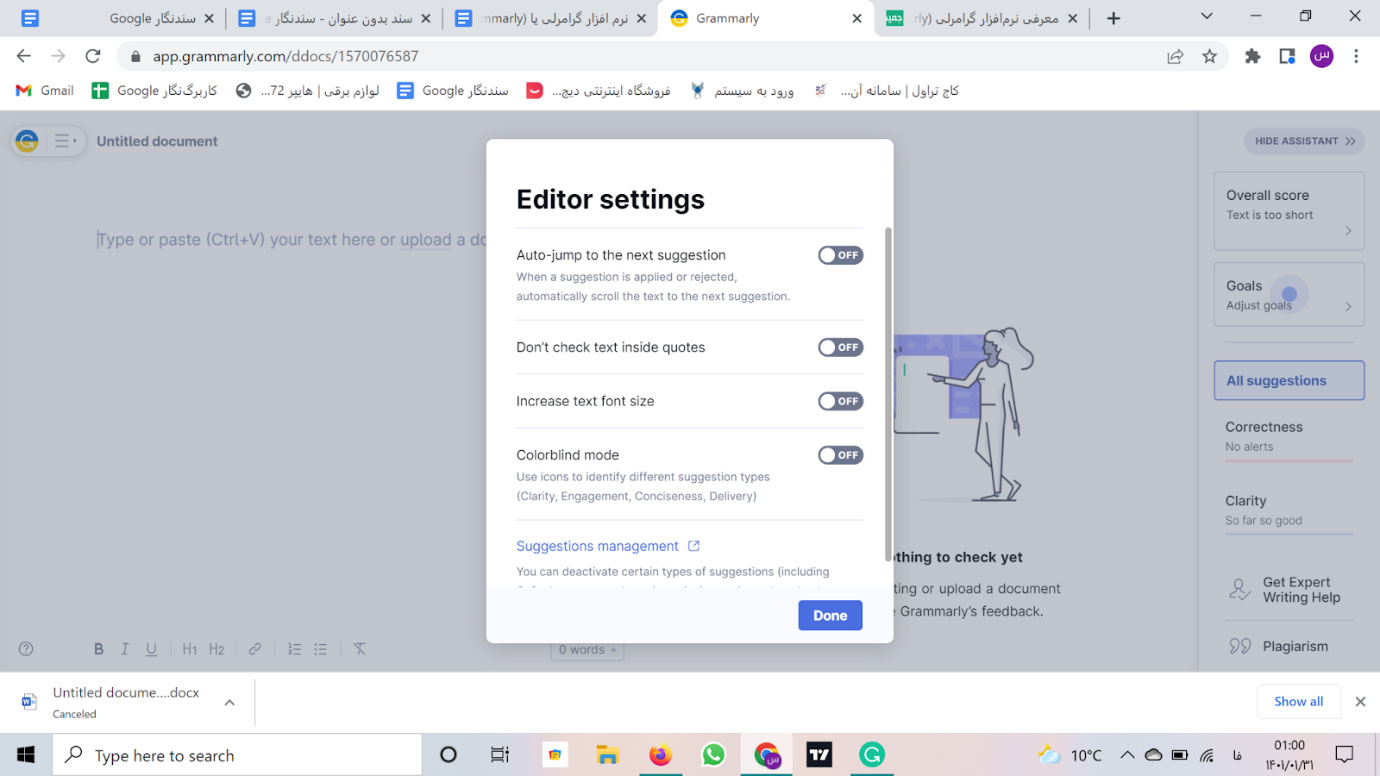Open the Gmail bookmark
The image size is (1380, 776).
[45, 90]
